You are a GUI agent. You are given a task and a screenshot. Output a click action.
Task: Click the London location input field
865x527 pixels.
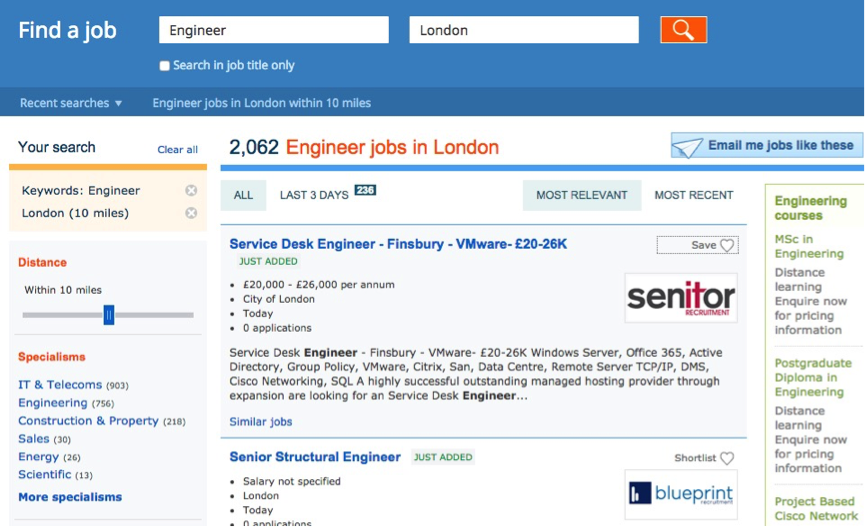pyautogui.click(x=524, y=30)
